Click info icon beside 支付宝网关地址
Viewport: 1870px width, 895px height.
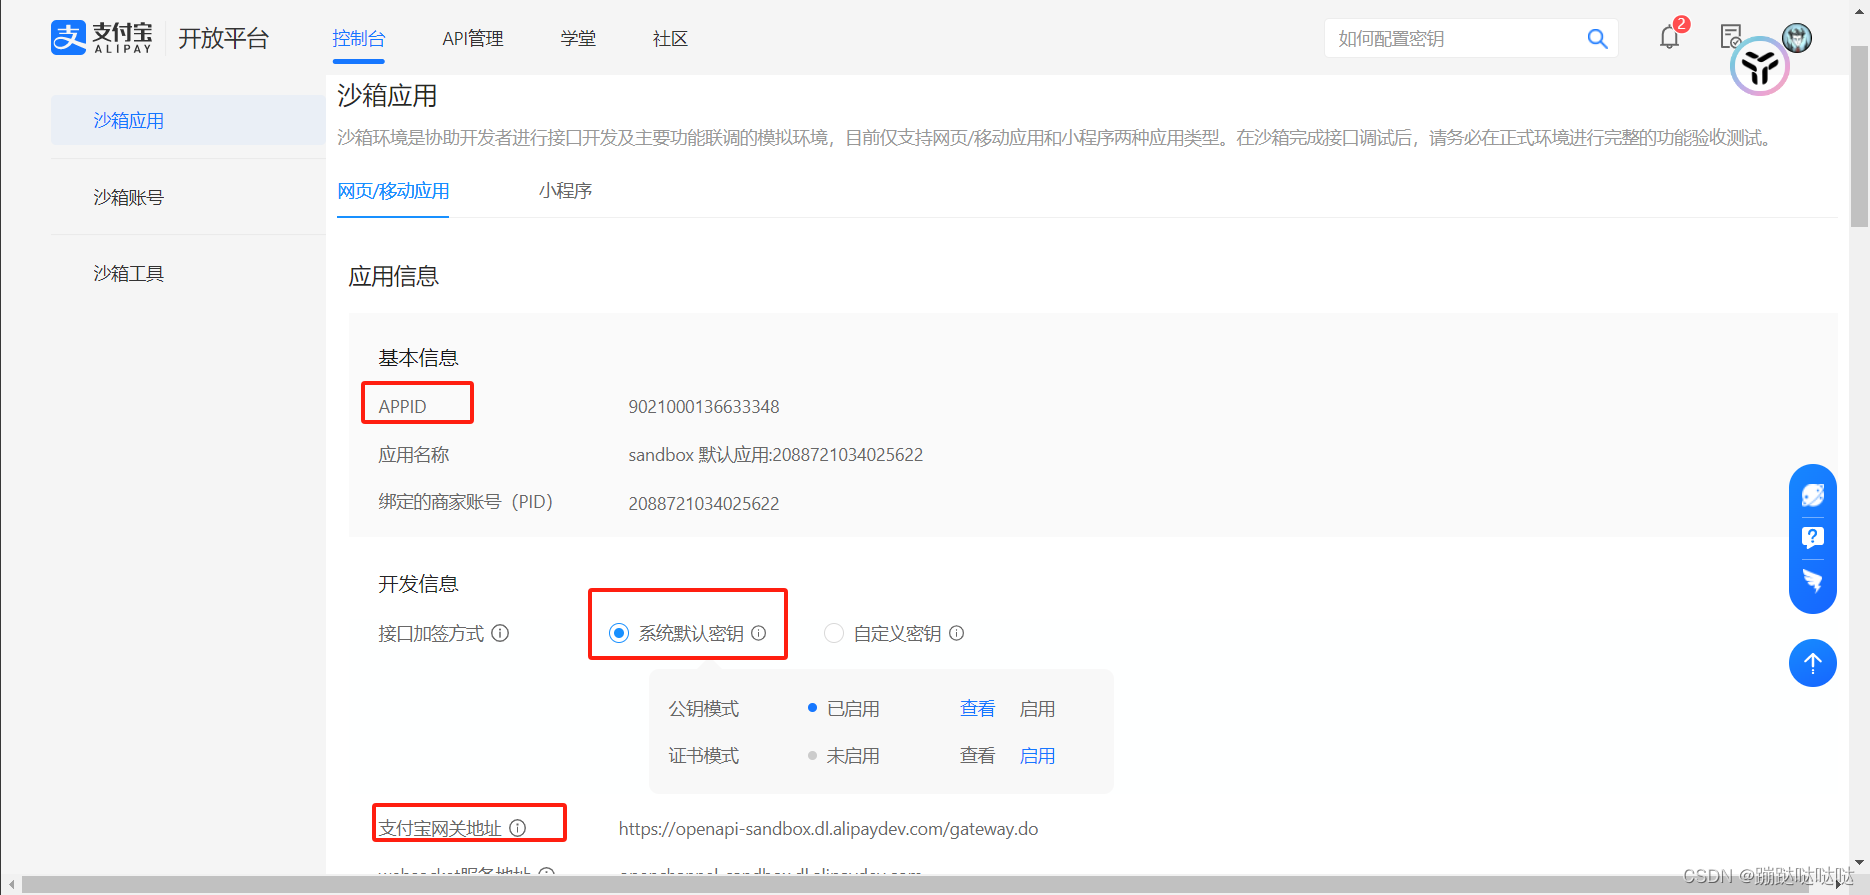(x=517, y=828)
